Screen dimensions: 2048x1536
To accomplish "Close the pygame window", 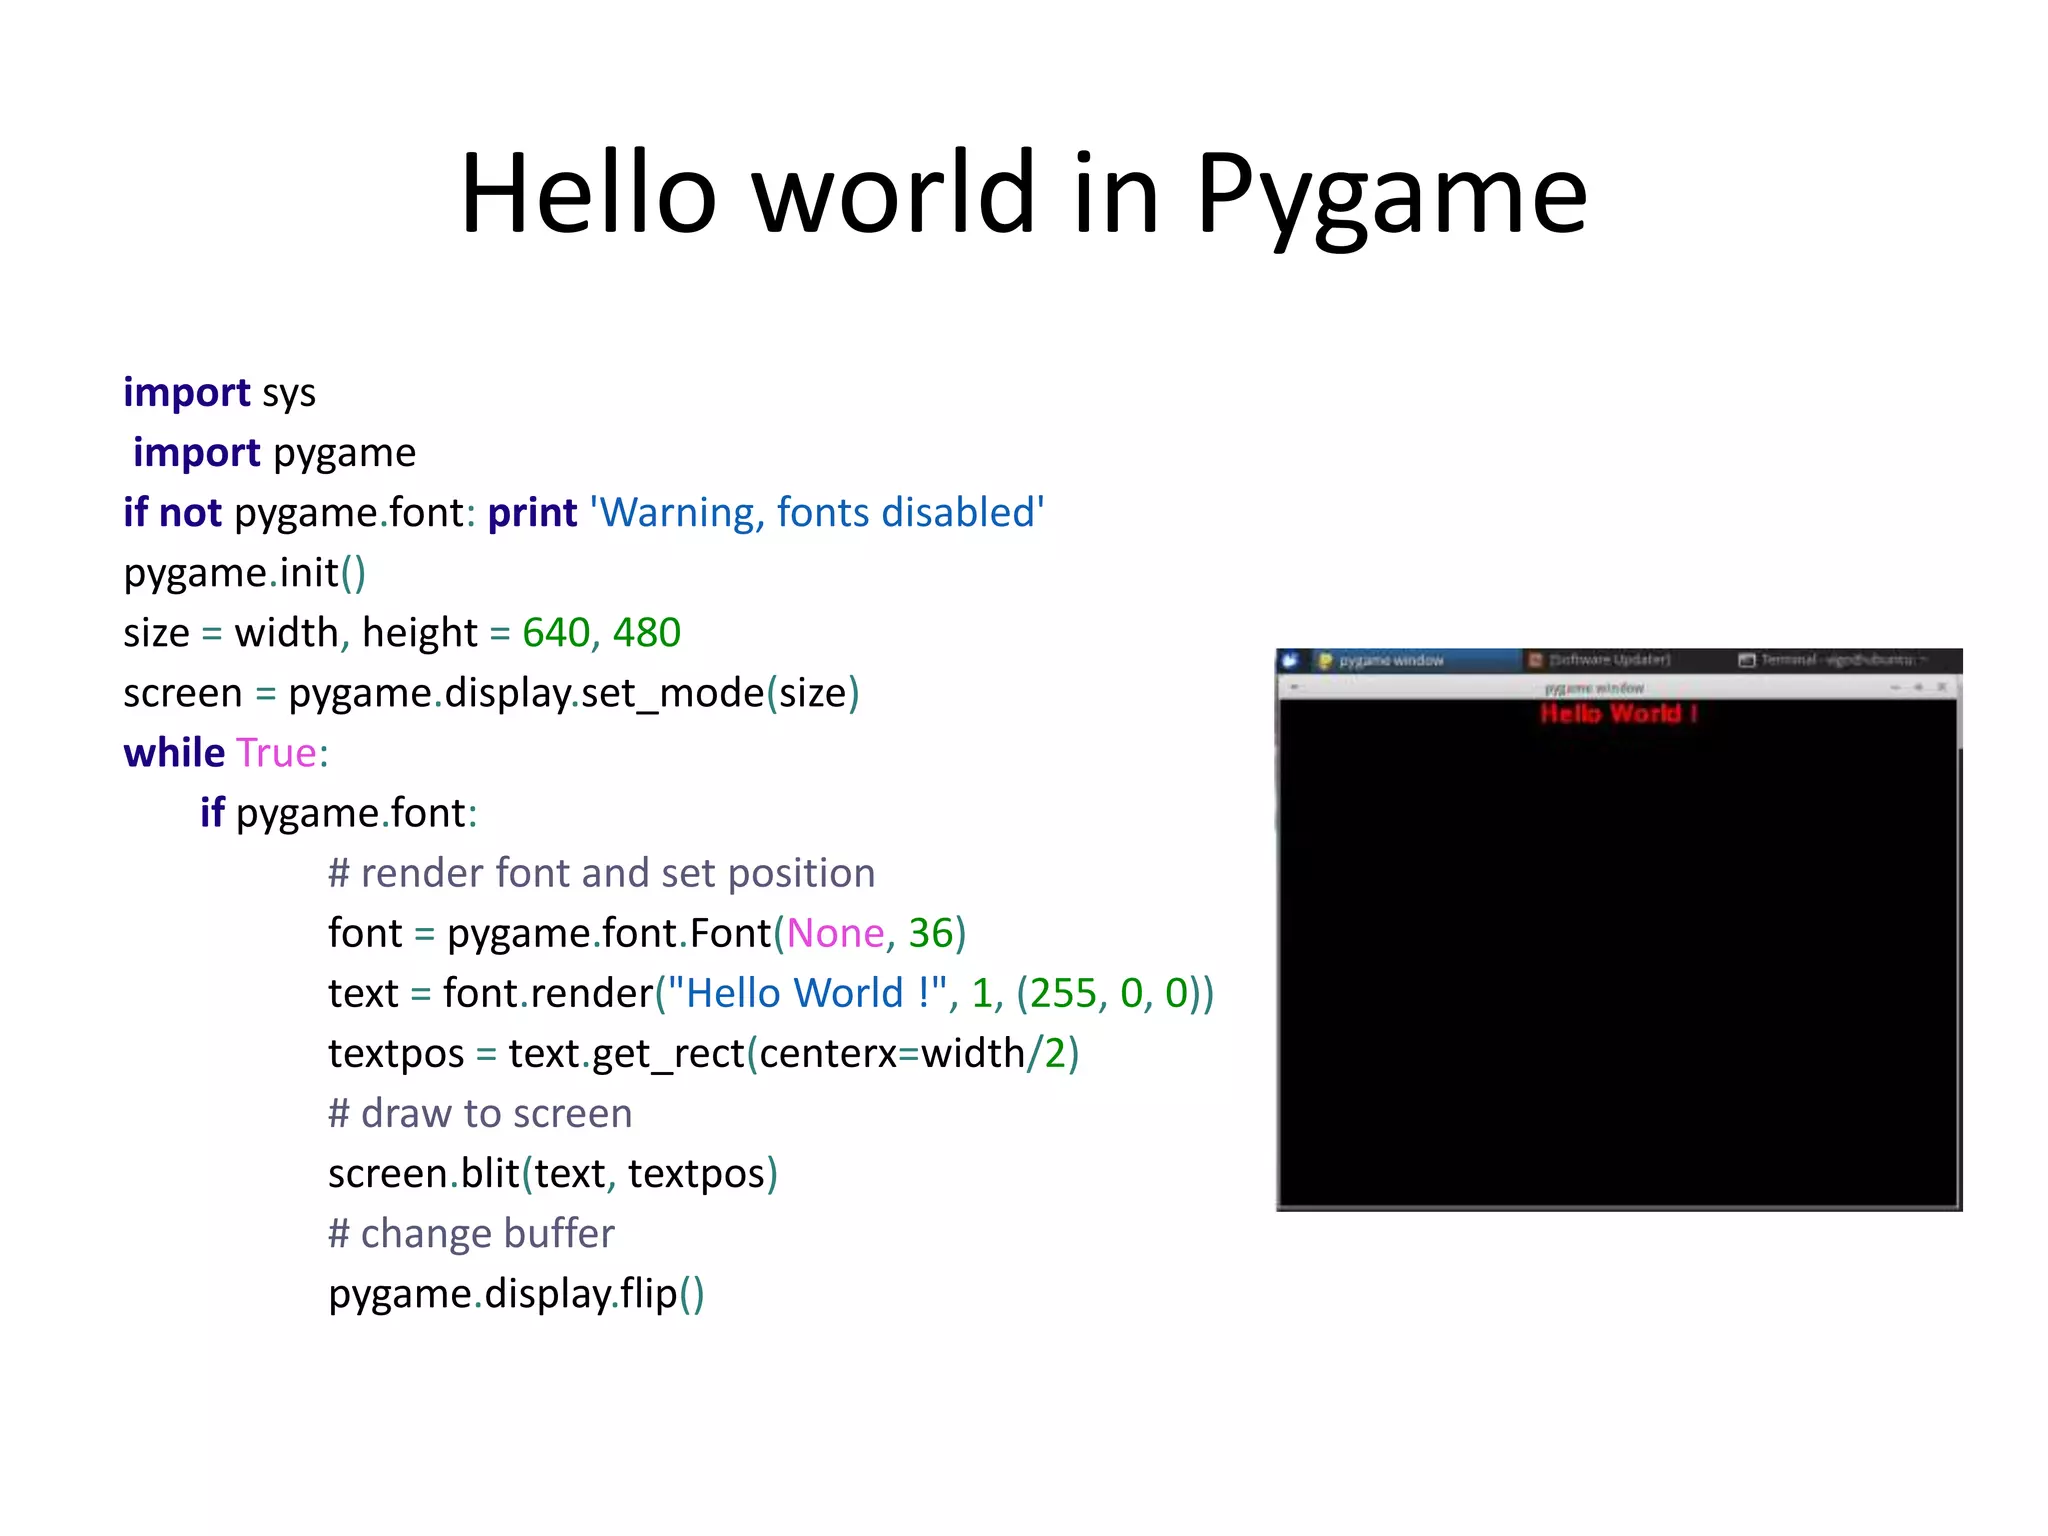I will [1941, 688].
